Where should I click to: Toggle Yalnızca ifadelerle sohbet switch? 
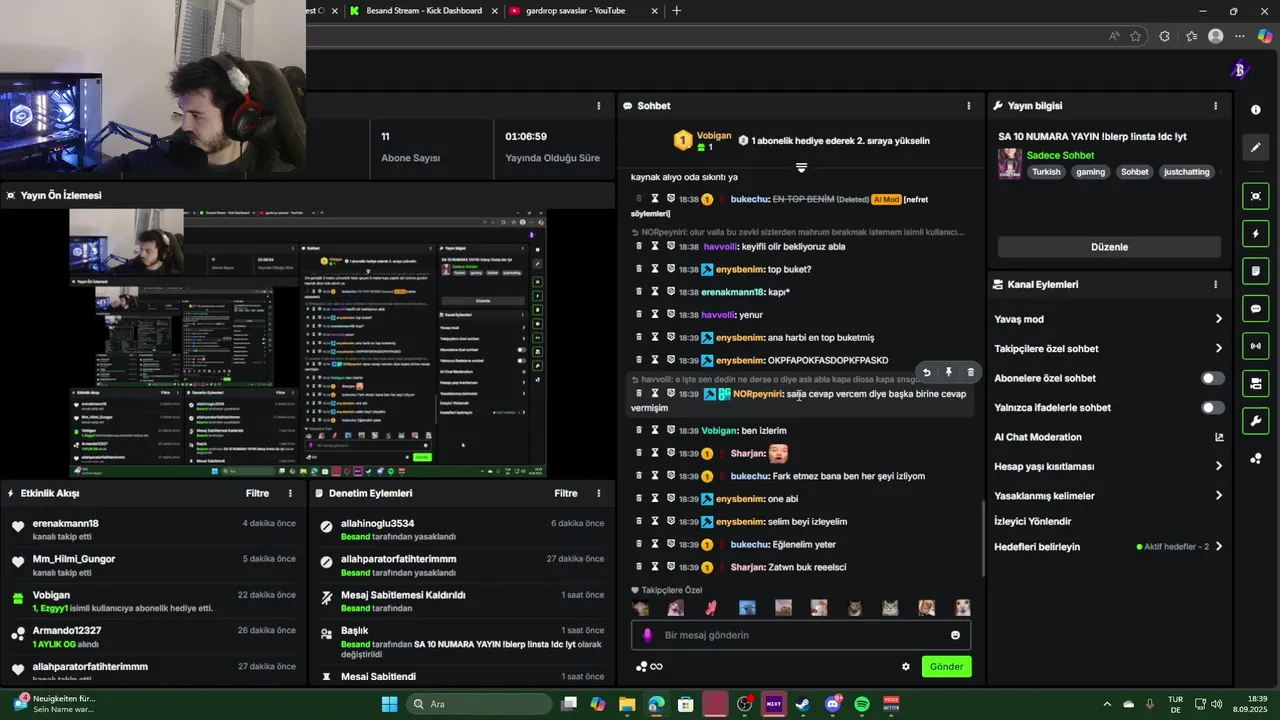[x=1212, y=408]
